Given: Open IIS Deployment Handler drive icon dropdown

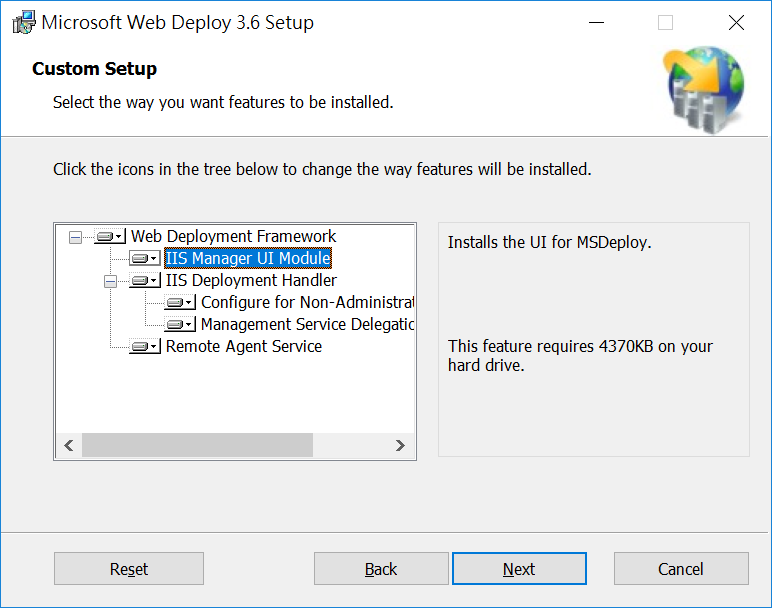Looking at the screenshot, I should (145, 281).
